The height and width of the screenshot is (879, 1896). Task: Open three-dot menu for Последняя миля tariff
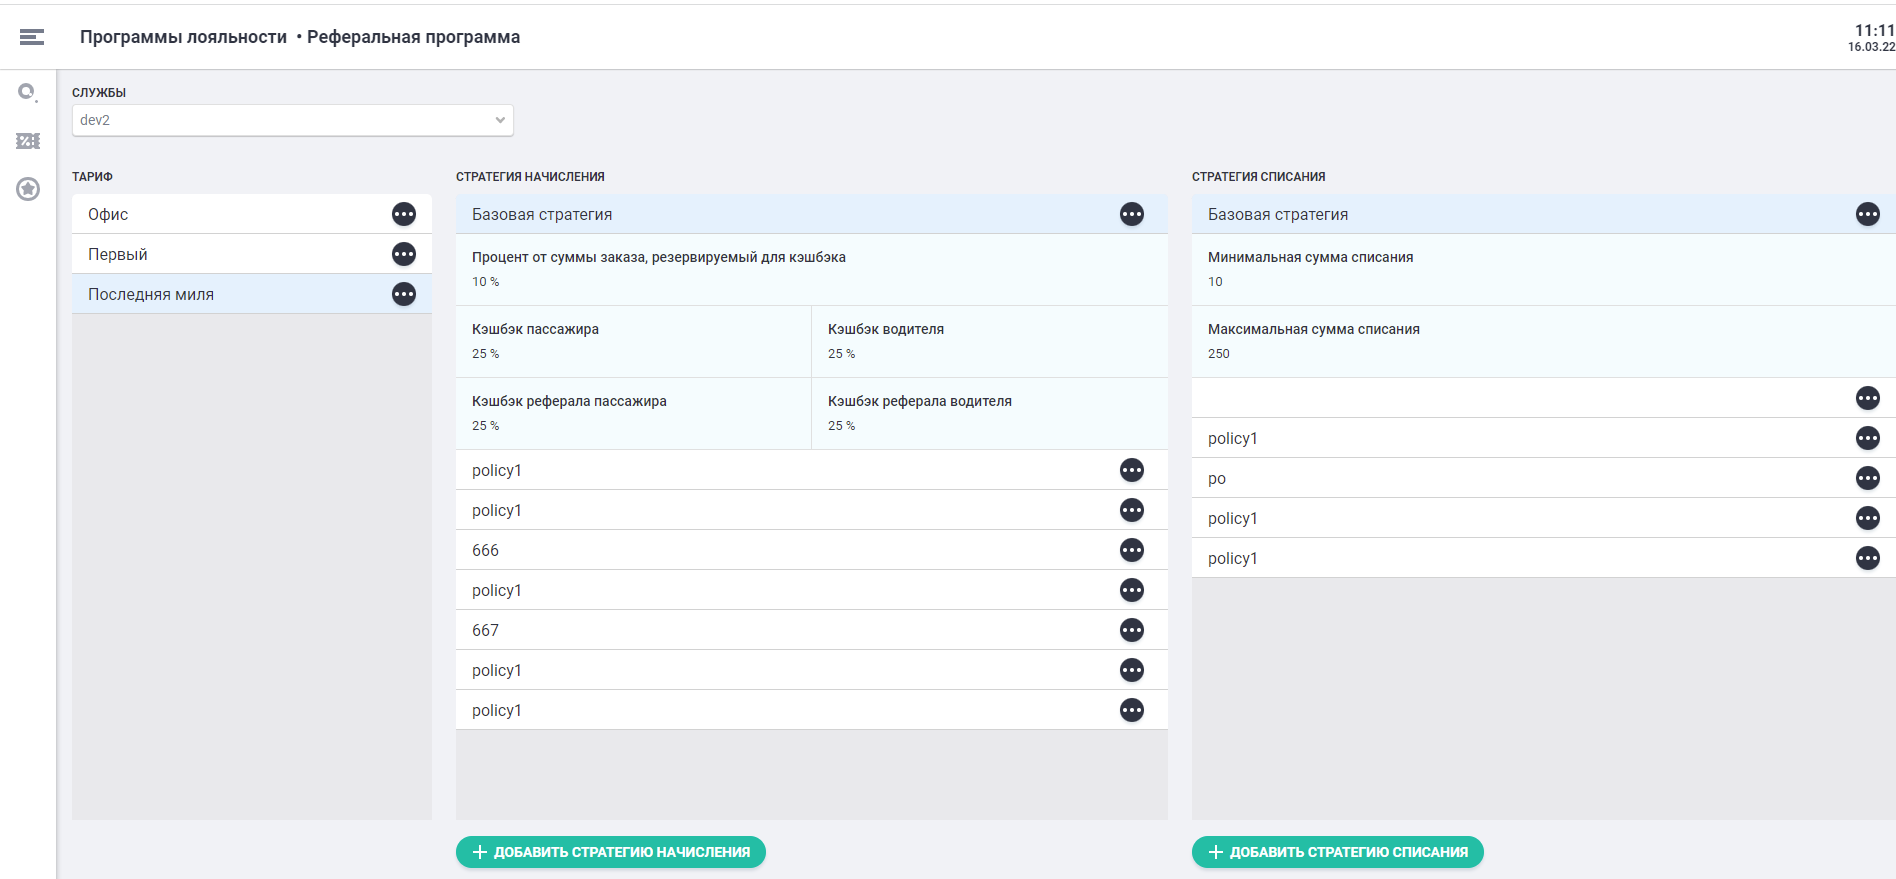[x=404, y=294]
